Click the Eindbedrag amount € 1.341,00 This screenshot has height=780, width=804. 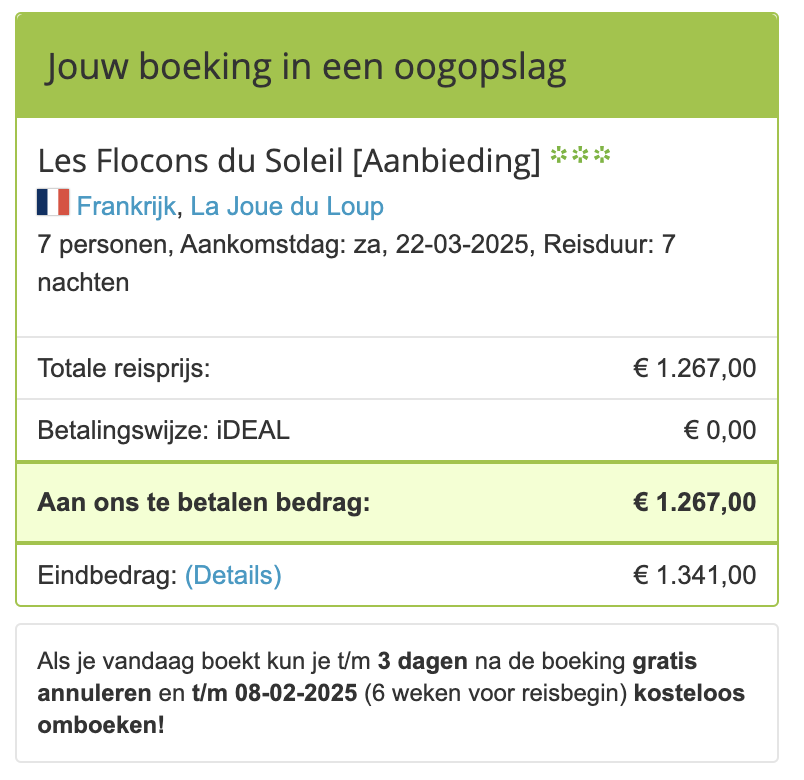[694, 575]
